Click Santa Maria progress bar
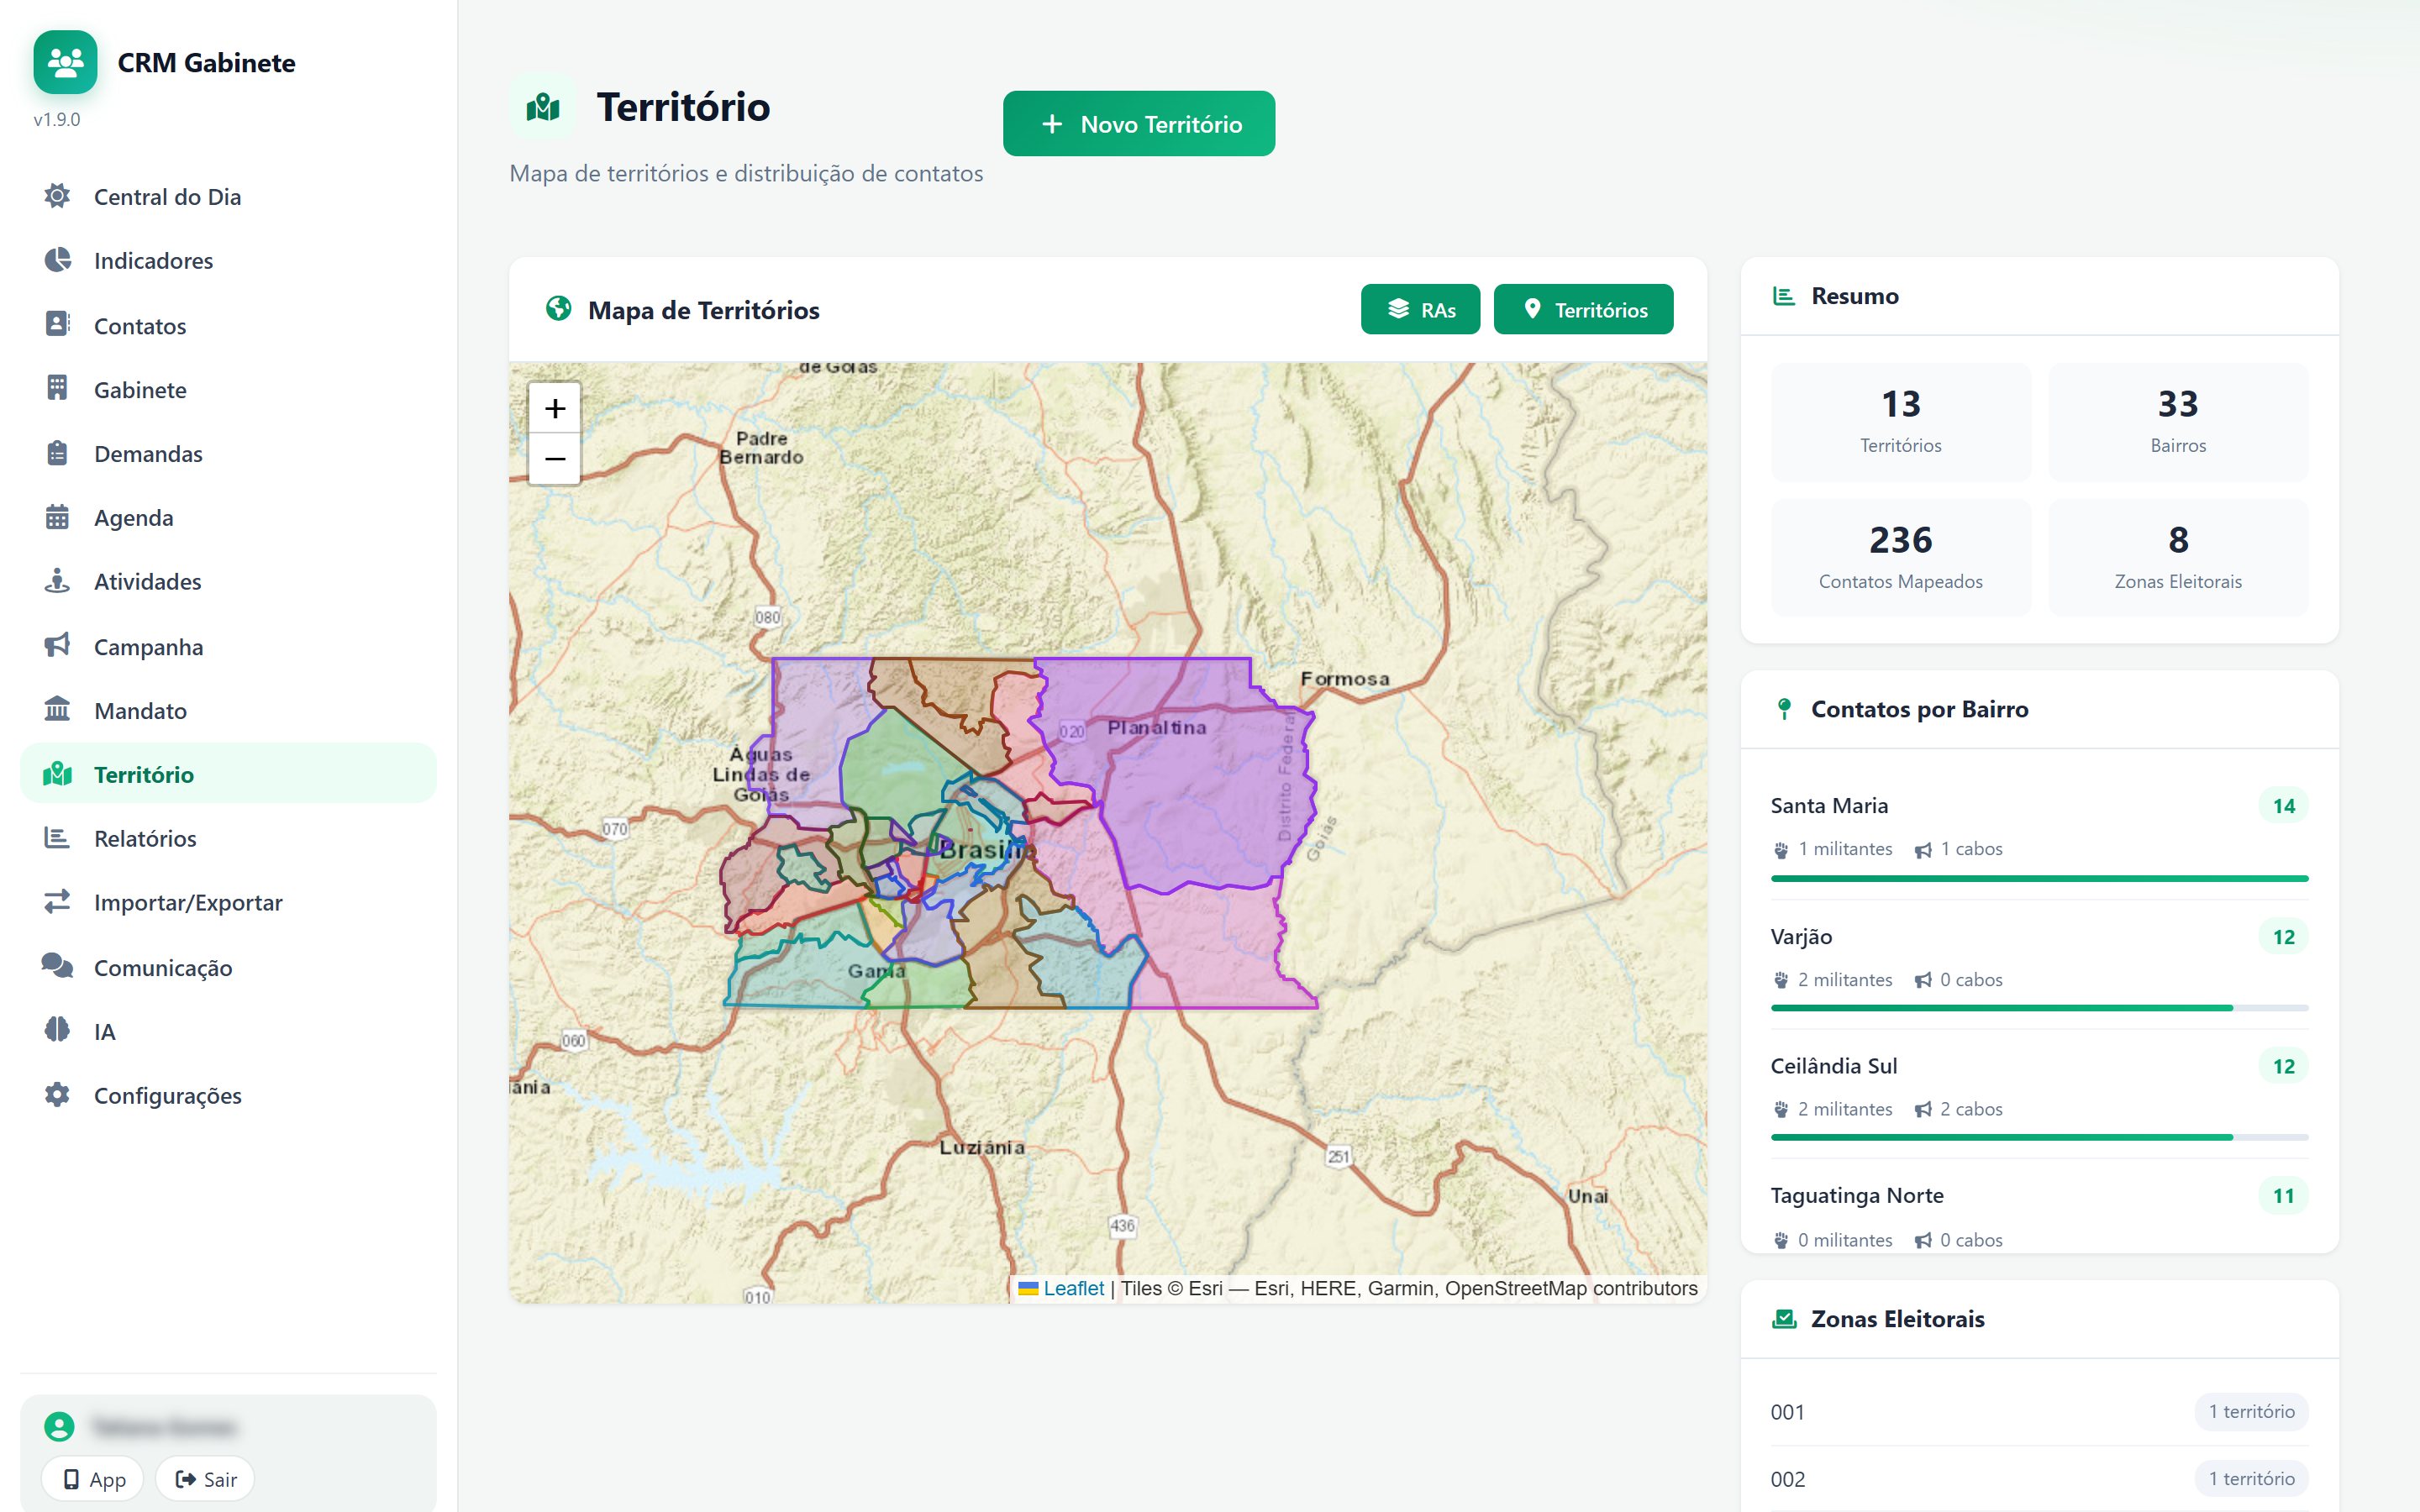The image size is (2420, 1512). coord(2039,878)
